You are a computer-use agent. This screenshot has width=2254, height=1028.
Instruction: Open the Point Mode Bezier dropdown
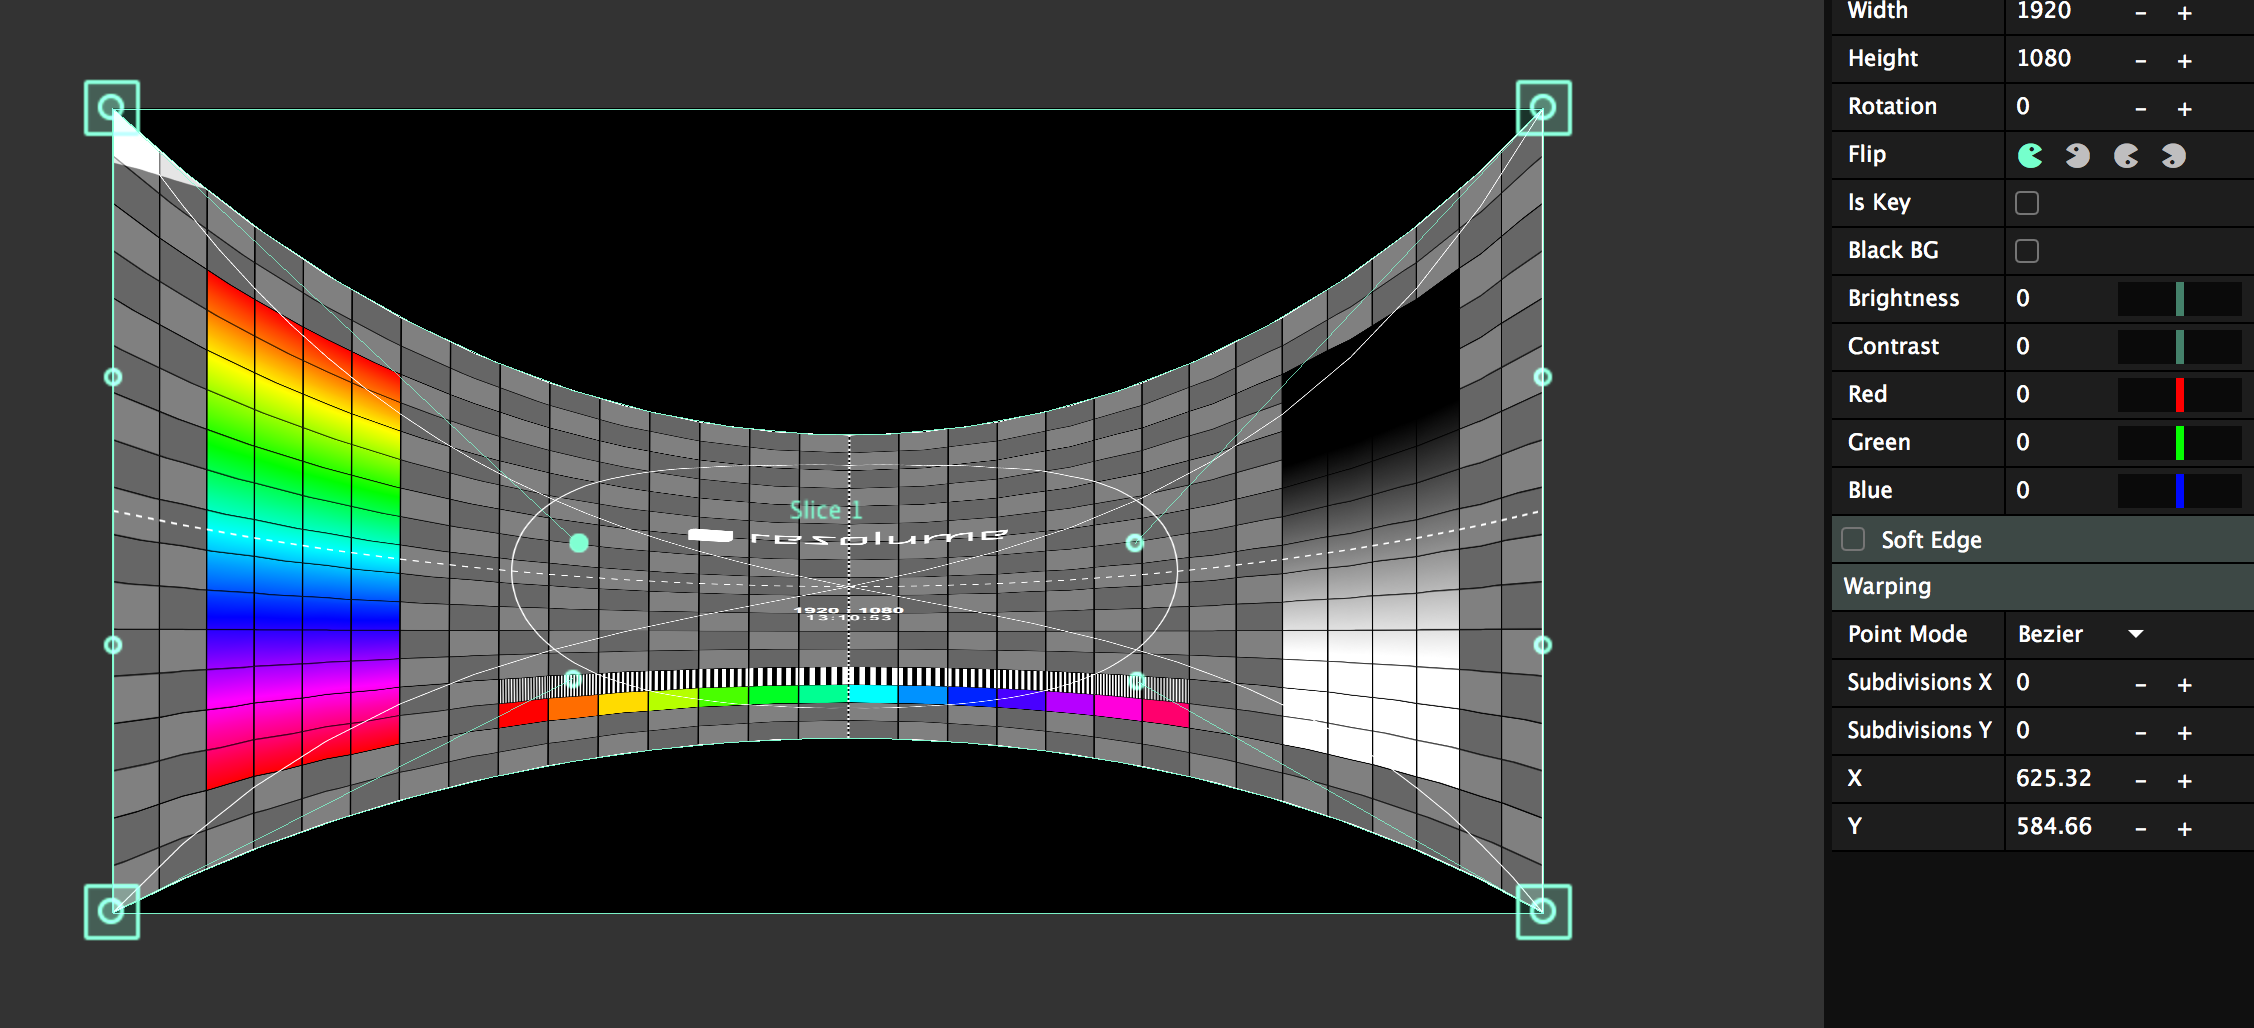(2080, 634)
